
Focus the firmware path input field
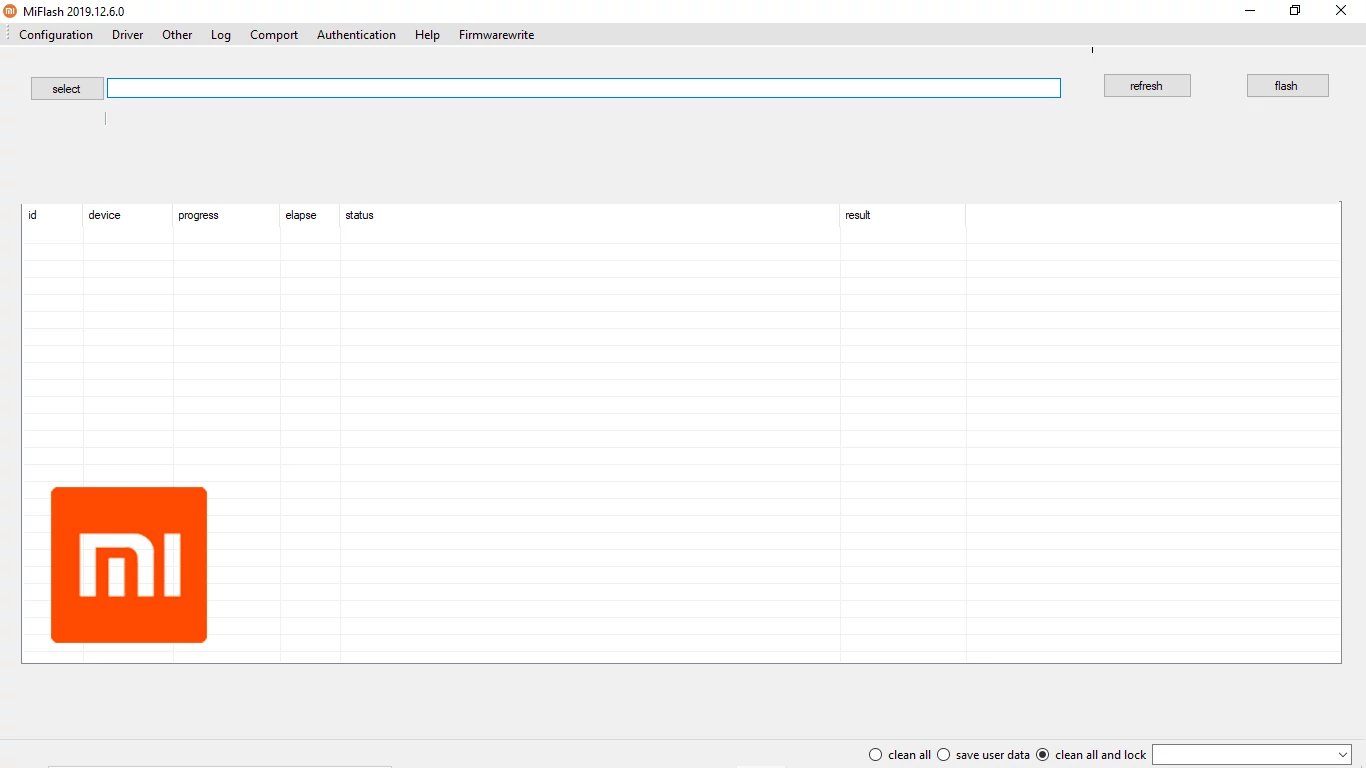point(584,88)
